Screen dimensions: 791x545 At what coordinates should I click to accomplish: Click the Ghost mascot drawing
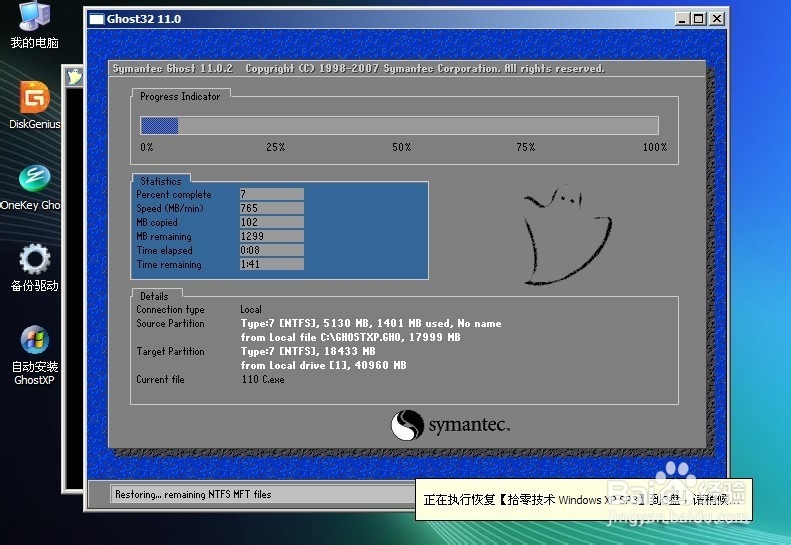pos(567,237)
